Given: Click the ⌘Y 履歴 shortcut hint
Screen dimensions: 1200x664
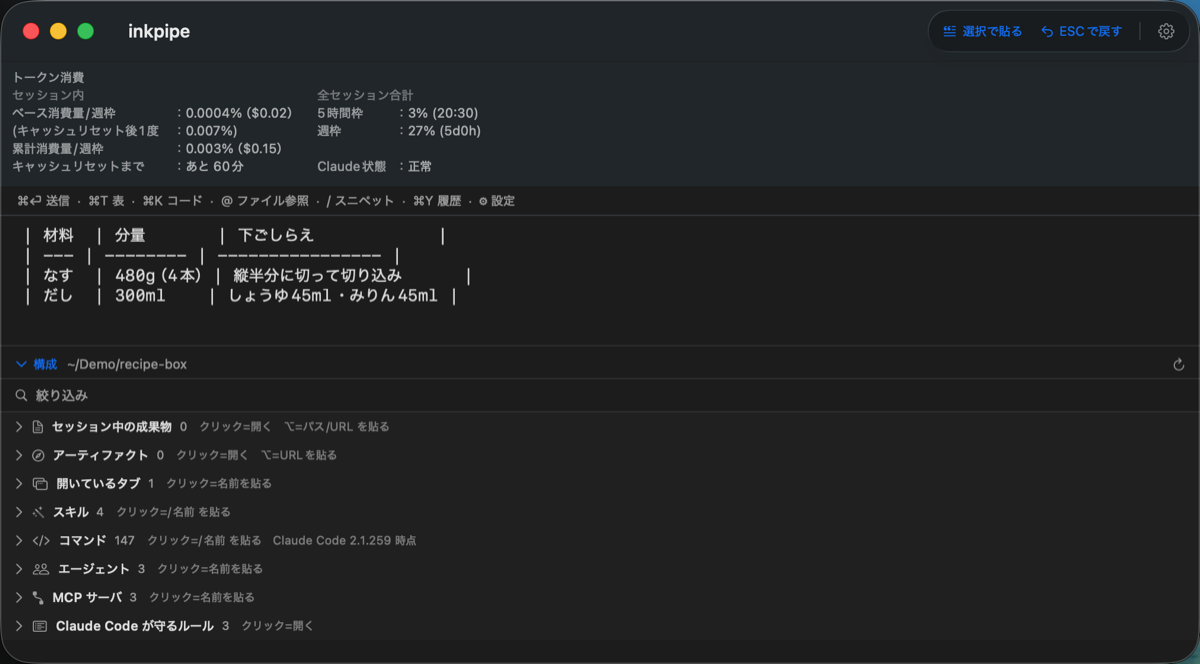Looking at the screenshot, I should (437, 201).
